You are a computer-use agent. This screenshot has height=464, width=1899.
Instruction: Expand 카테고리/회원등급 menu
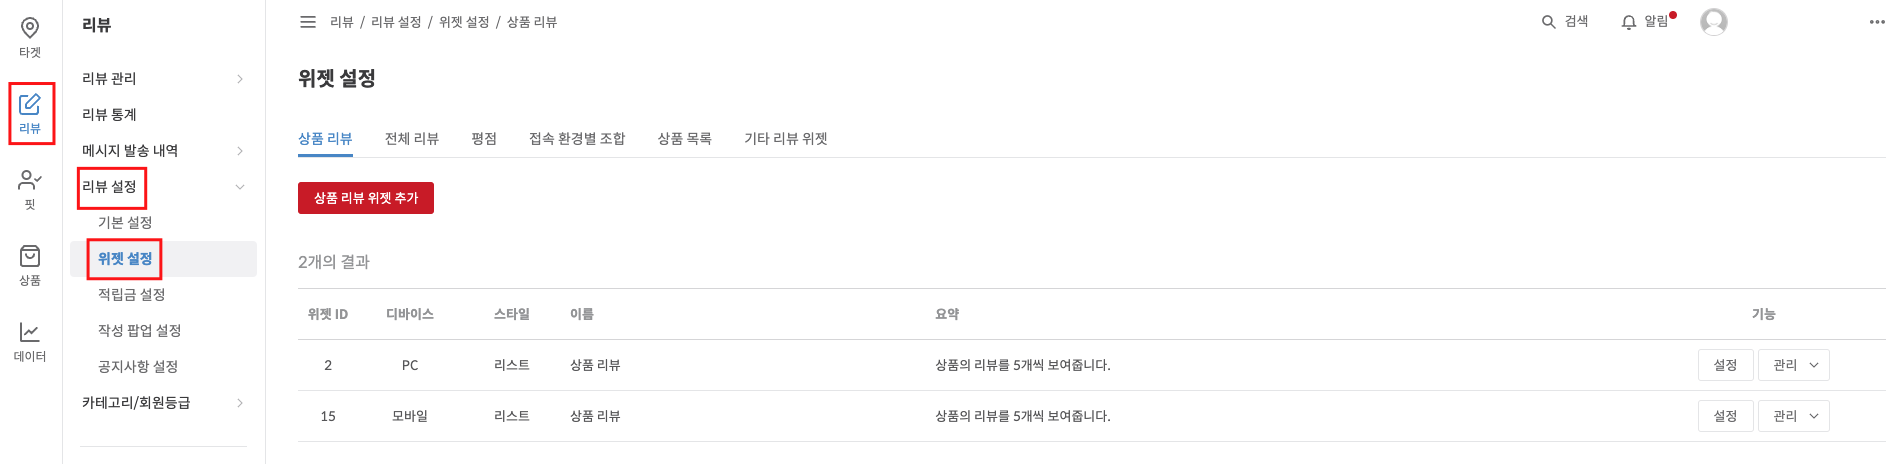[x=240, y=403]
